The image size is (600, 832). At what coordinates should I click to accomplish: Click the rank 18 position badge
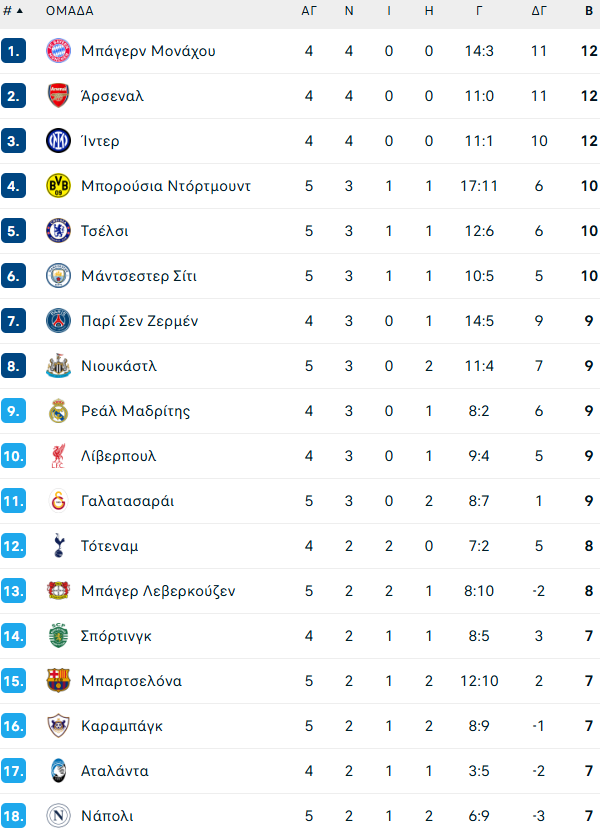[x=13, y=816]
